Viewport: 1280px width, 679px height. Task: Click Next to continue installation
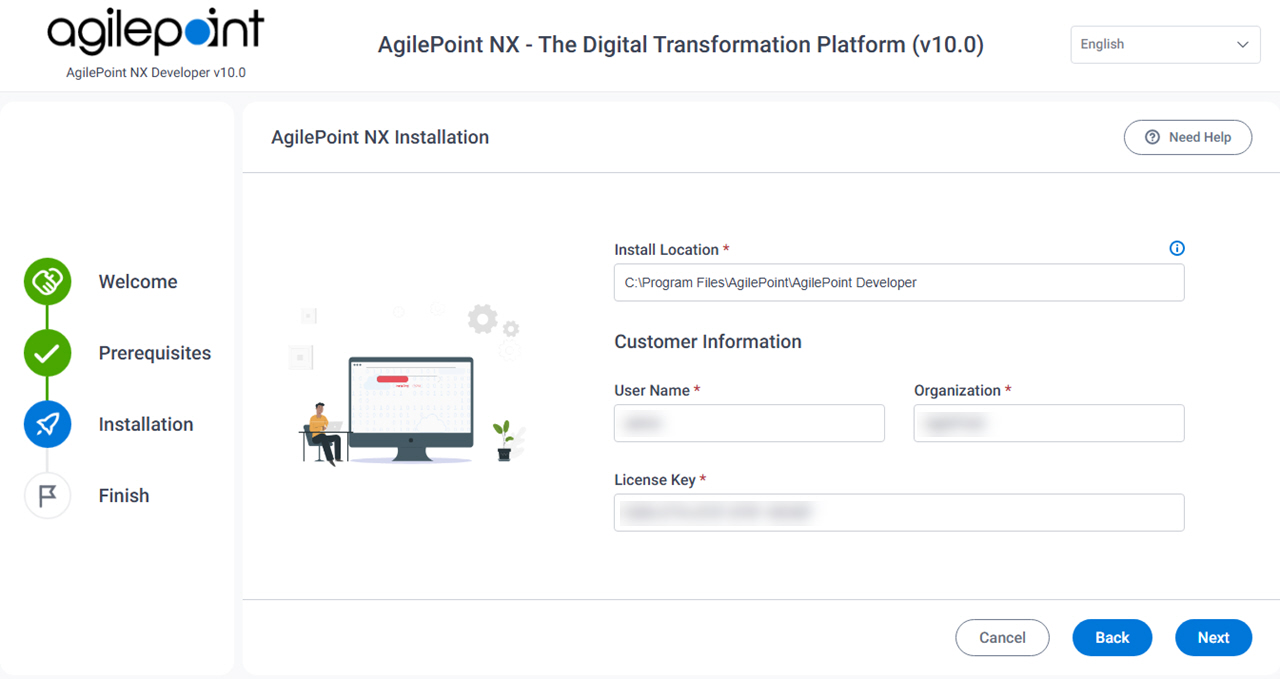click(x=1213, y=638)
